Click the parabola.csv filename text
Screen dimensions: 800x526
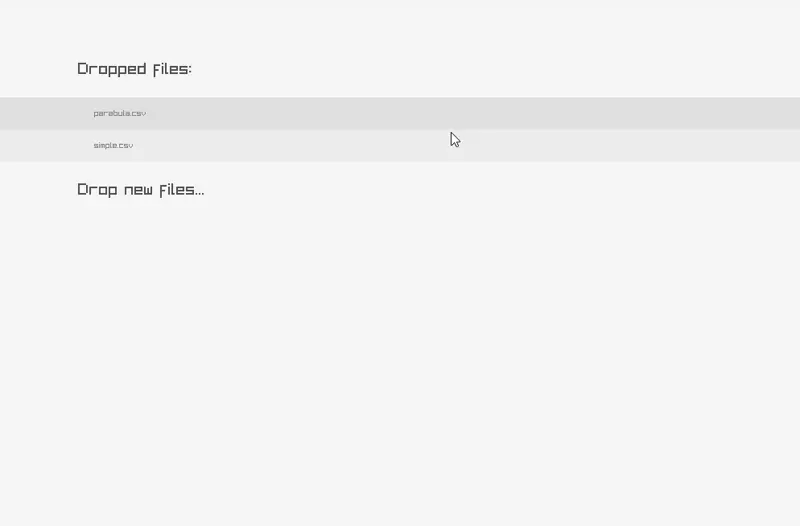(120, 113)
